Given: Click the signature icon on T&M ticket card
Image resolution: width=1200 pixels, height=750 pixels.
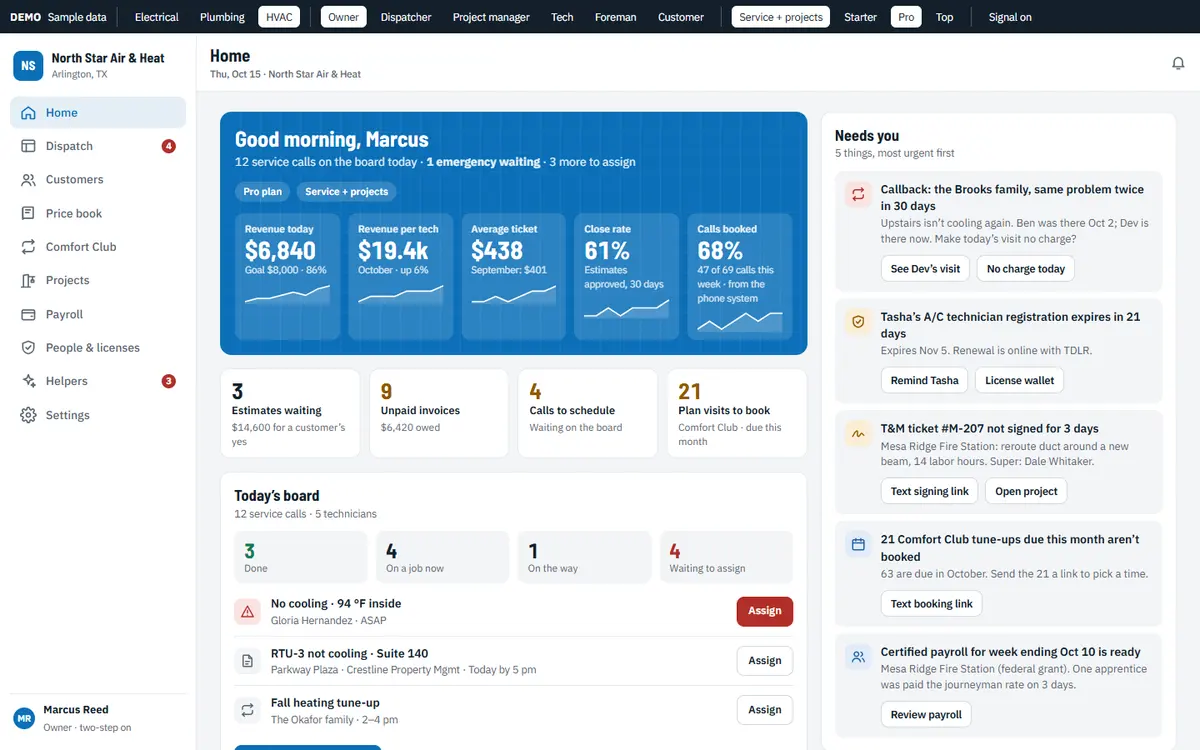Looking at the screenshot, I should pyautogui.click(x=858, y=434).
